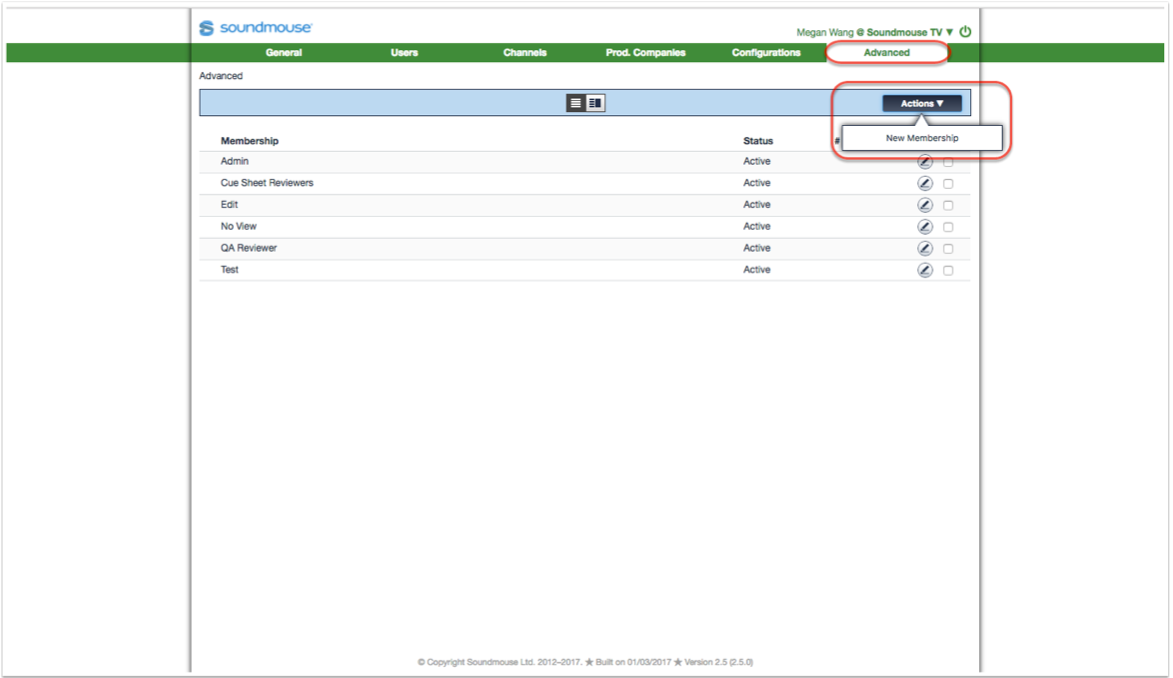Go to the Configurations tab
The image size is (1173, 678).
coord(766,52)
